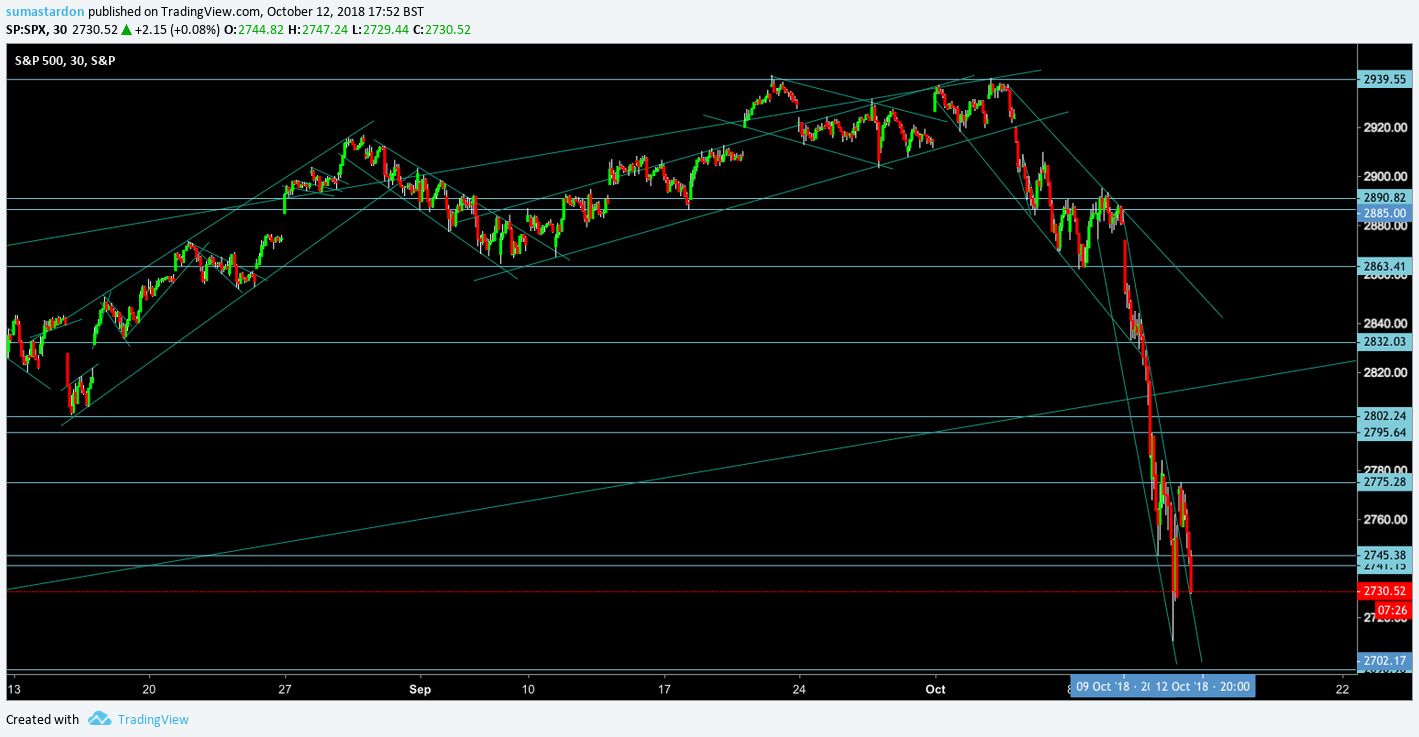Click the TradingView cloud logo icon
The image size is (1419, 737).
[x=99, y=718]
